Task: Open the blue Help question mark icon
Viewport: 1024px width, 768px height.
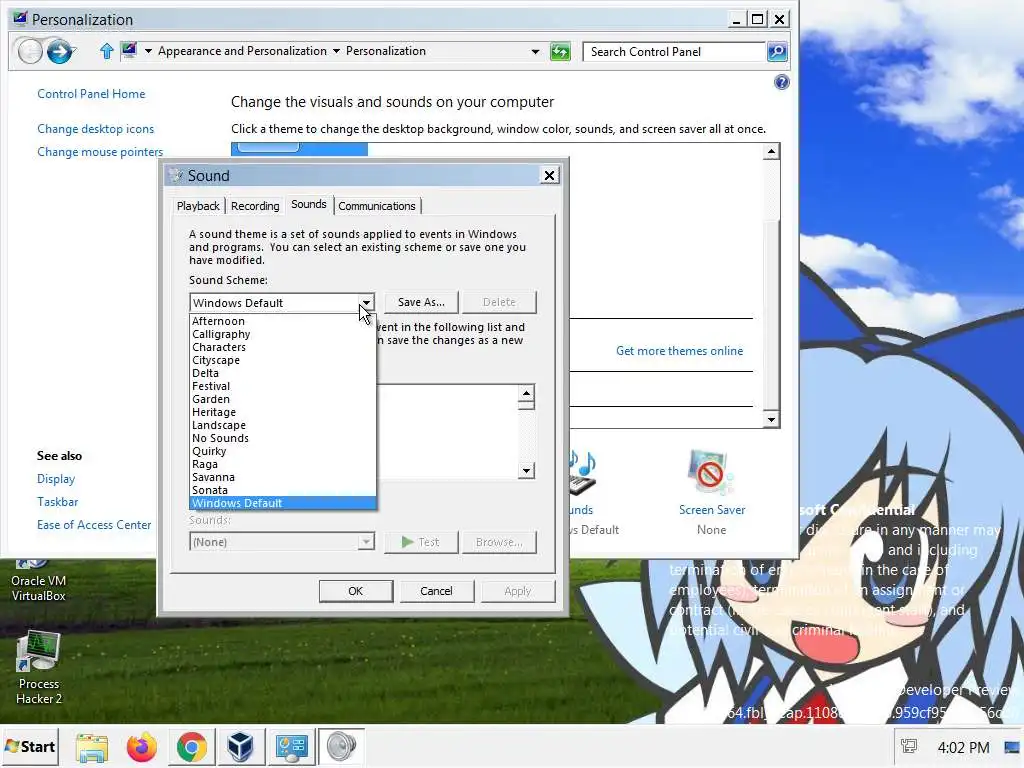Action: tap(781, 82)
